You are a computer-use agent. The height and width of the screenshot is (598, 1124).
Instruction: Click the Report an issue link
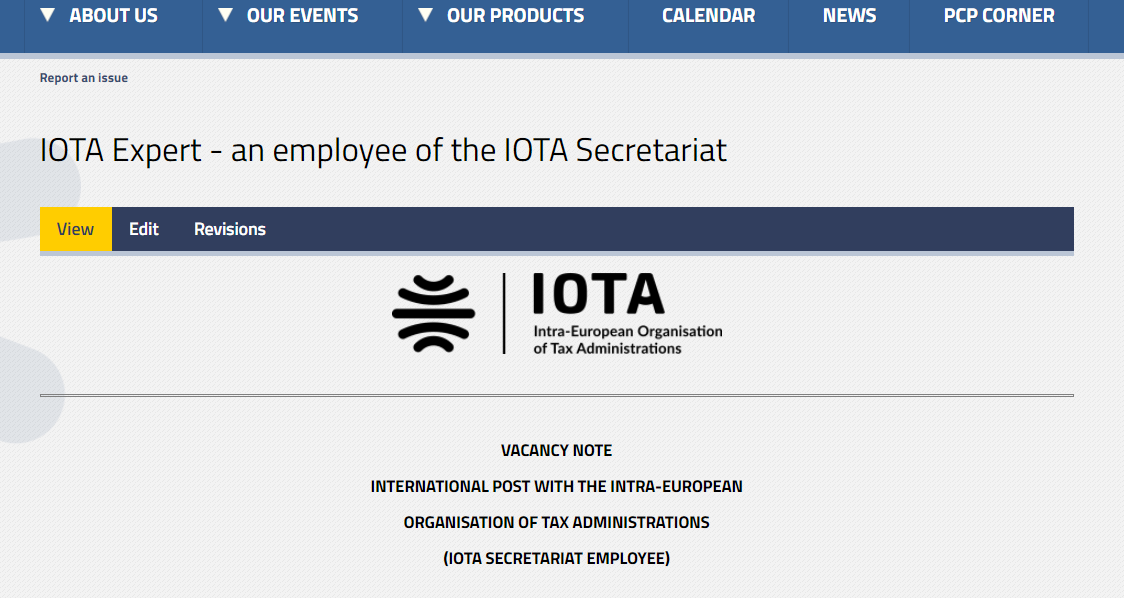point(84,78)
